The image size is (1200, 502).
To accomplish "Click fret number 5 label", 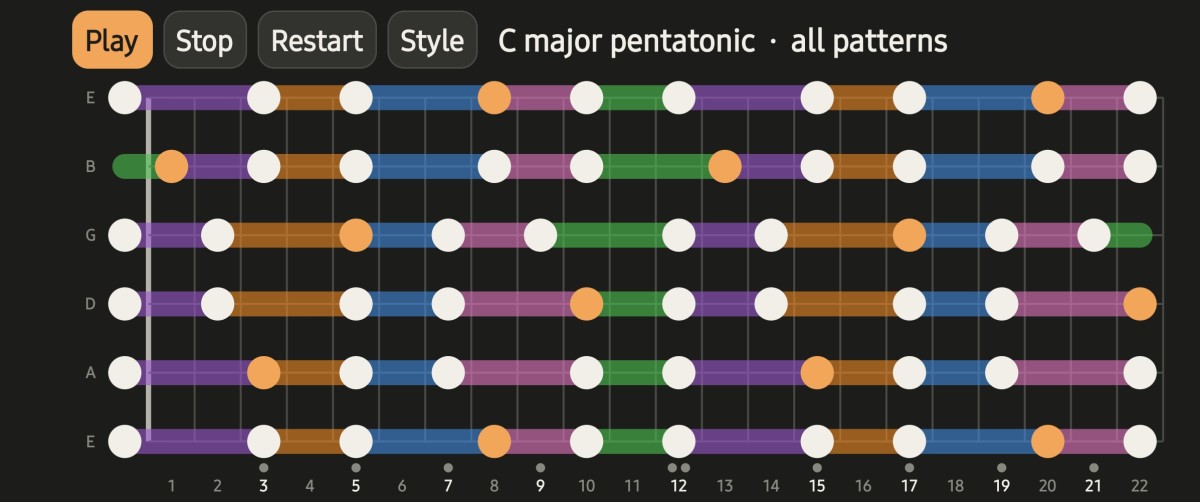I will pos(355,485).
